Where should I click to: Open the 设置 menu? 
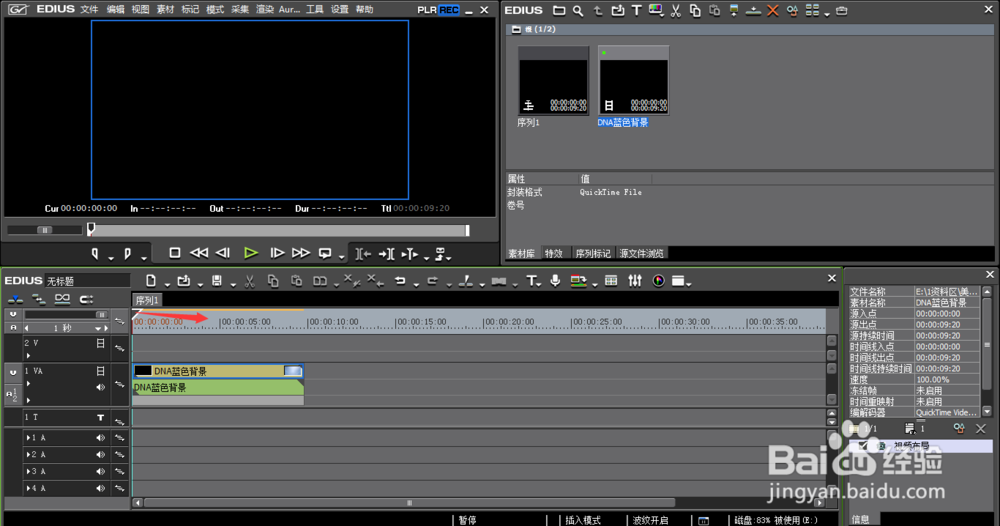click(x=340, y=10)
